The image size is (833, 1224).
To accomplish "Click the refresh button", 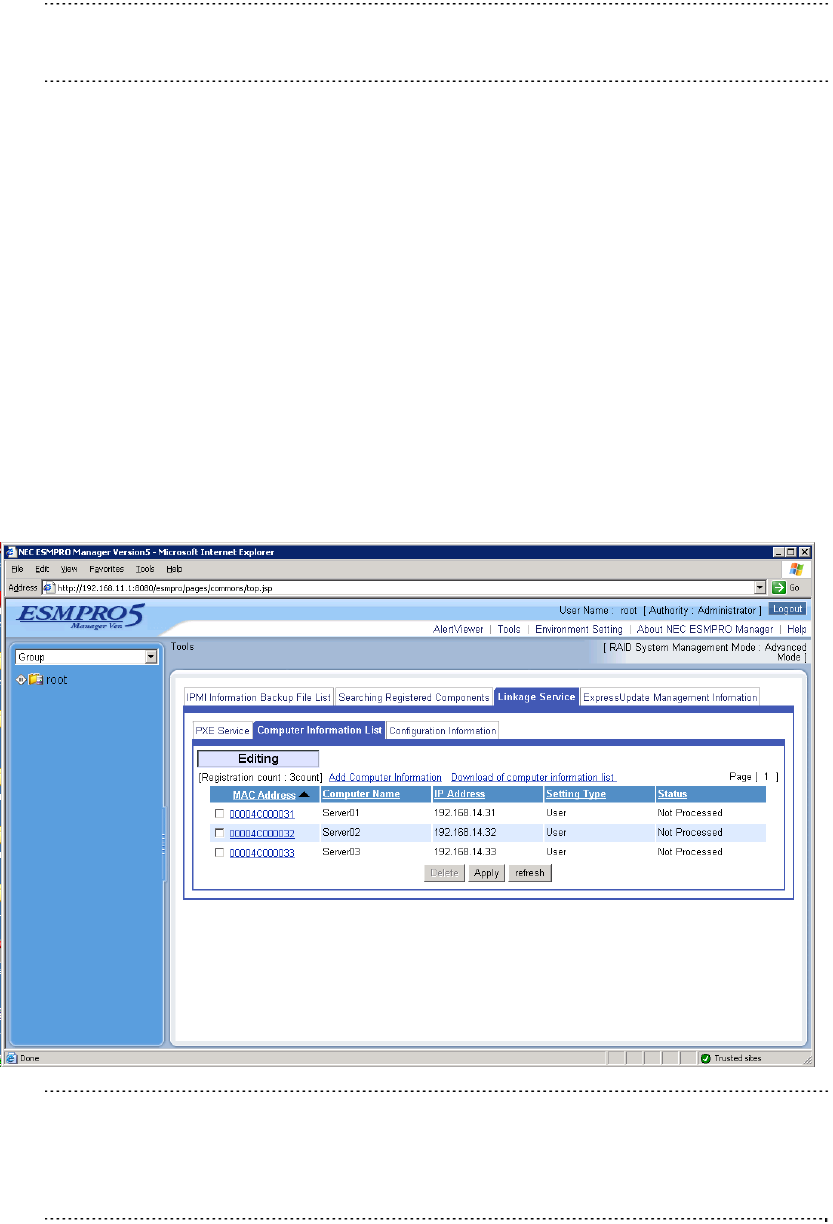I will pos(530,873).
